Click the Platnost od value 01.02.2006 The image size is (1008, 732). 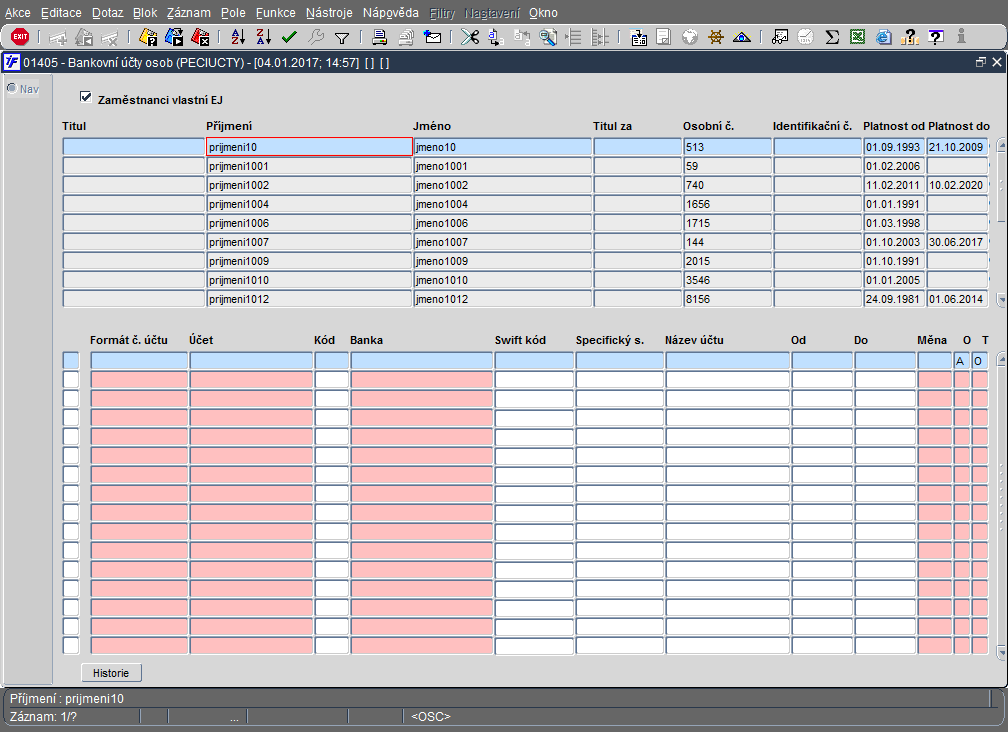pyautogui.click(x=893, y=166)
